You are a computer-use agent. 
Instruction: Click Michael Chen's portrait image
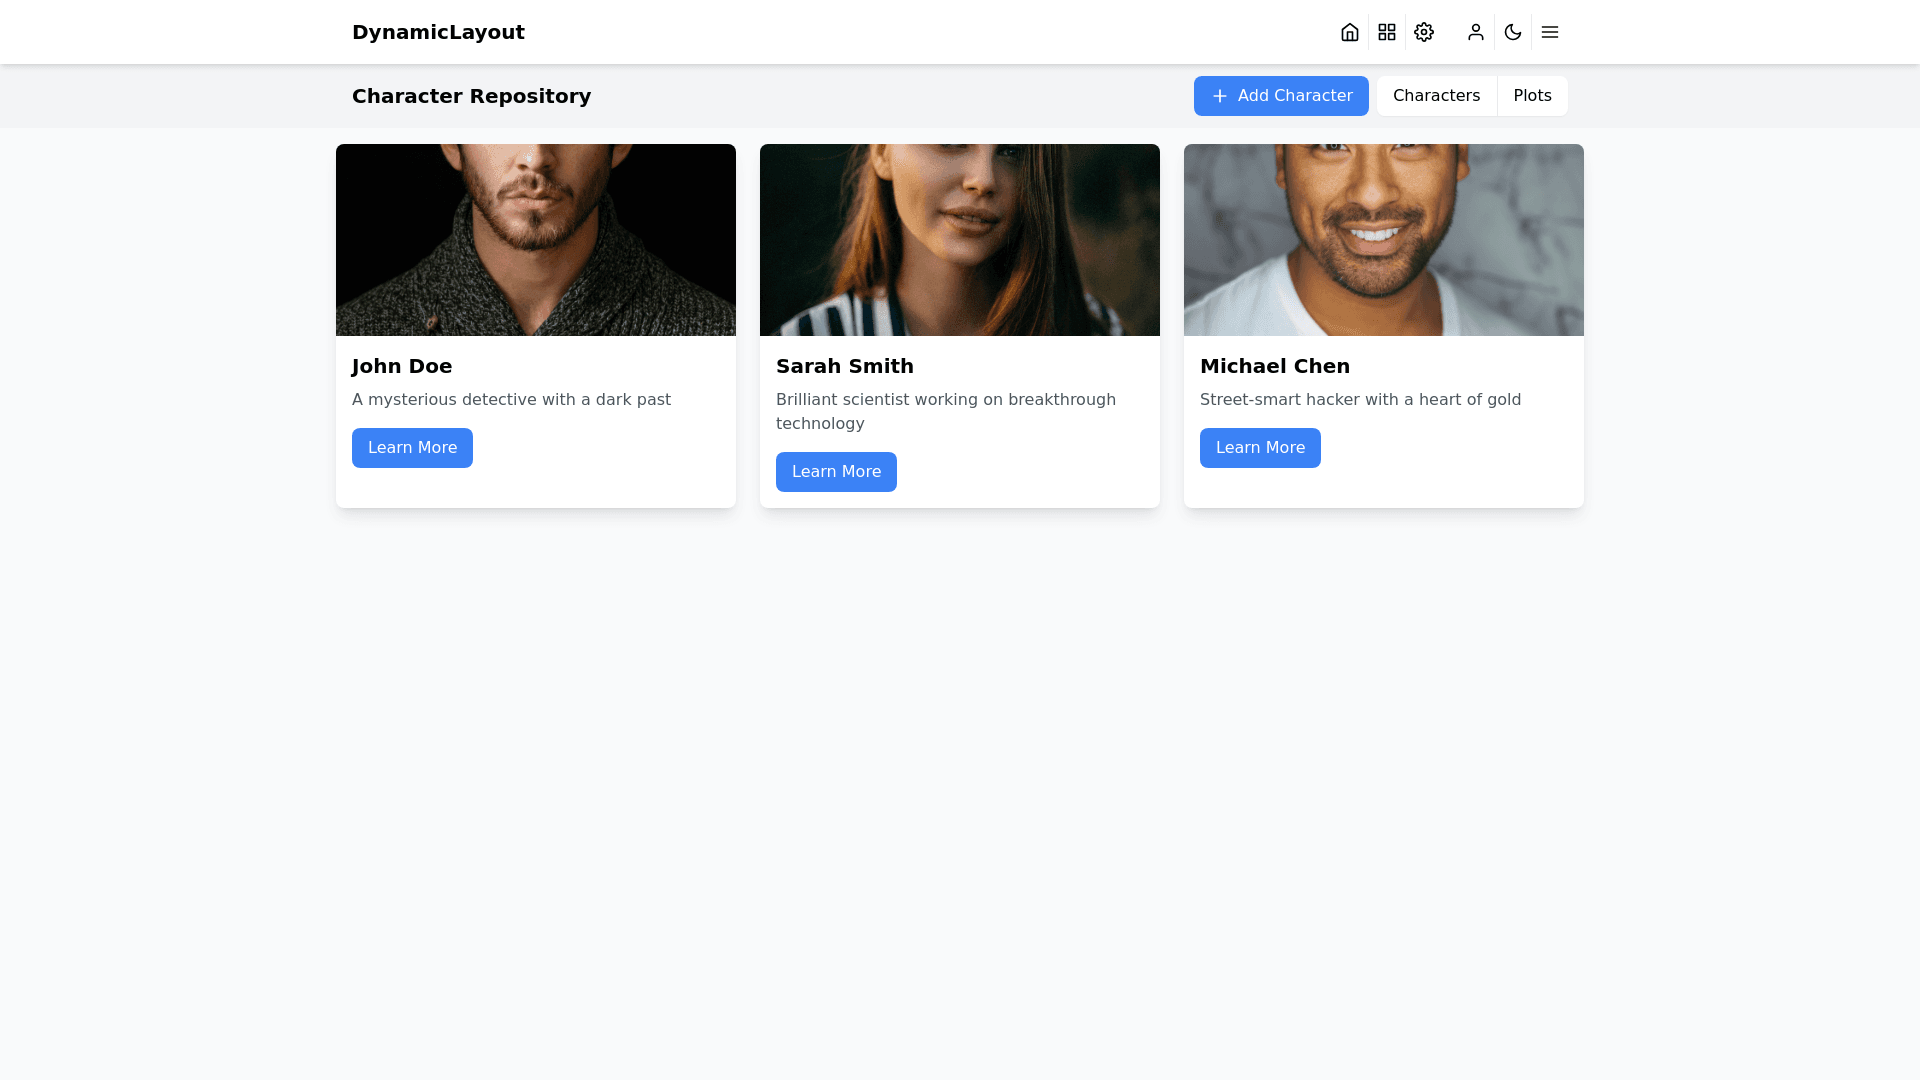coord(1384,240)
